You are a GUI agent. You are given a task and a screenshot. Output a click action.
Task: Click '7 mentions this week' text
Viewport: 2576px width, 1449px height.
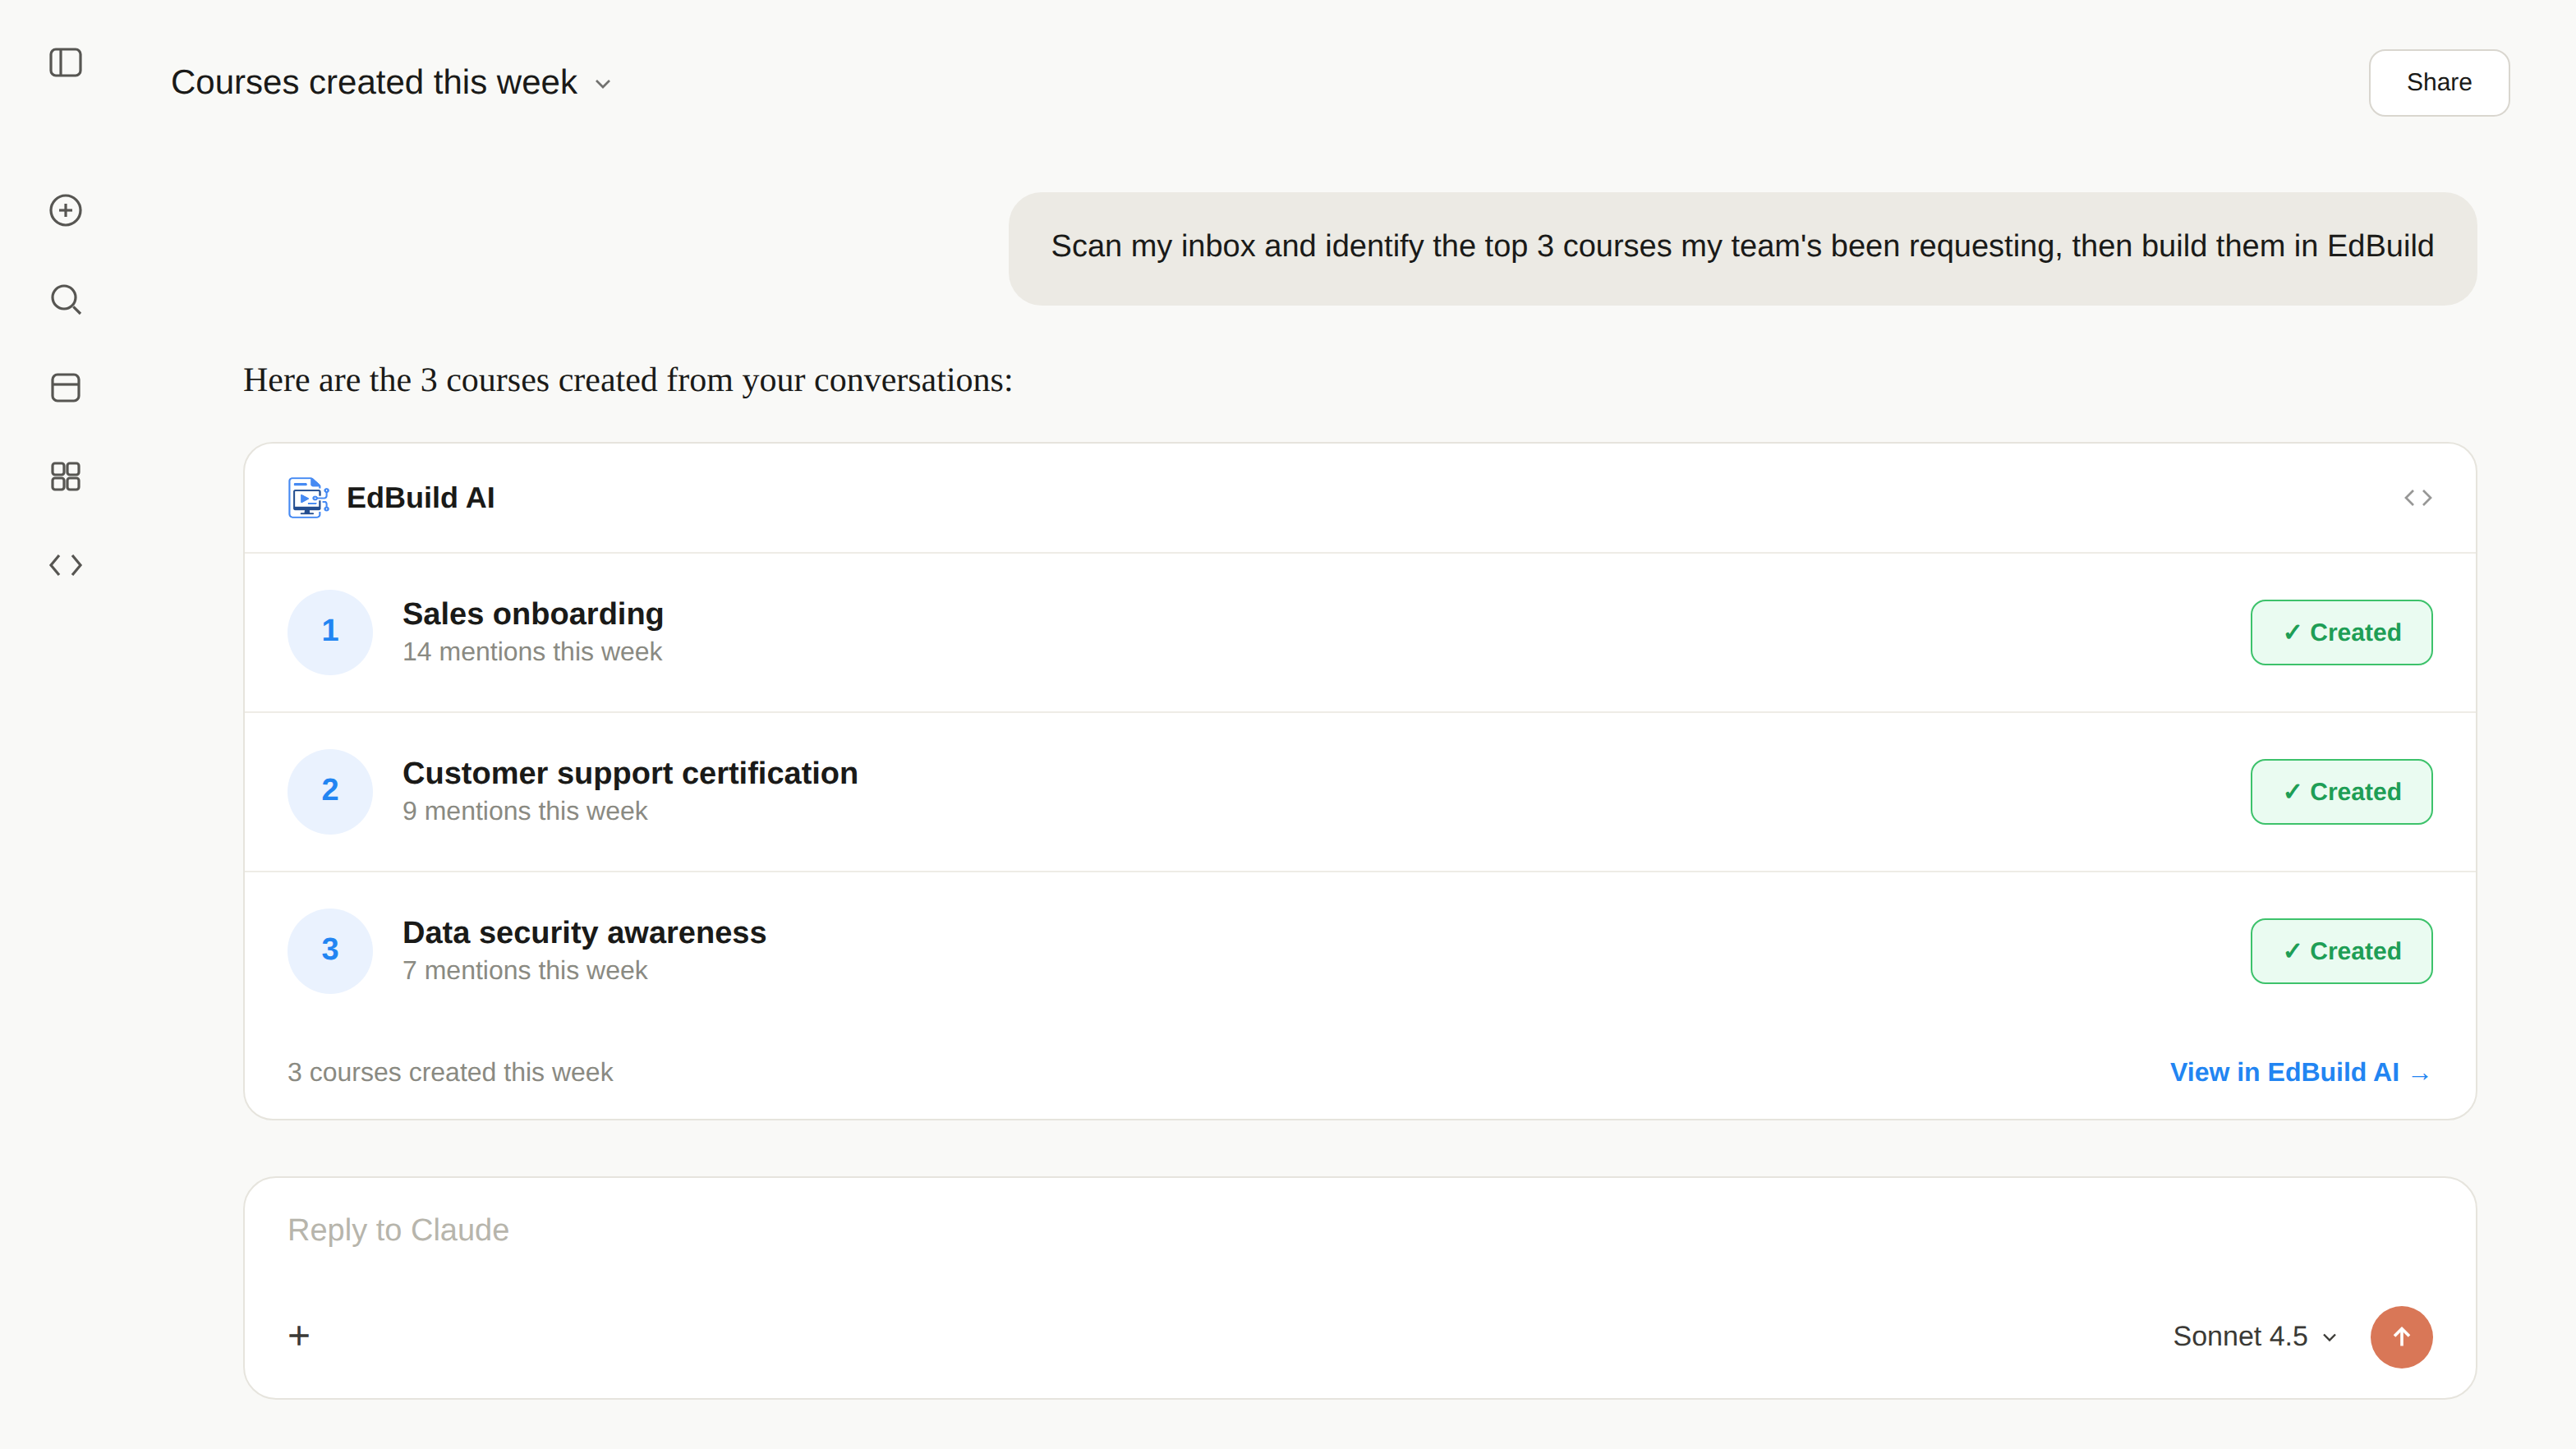(525, 970)
